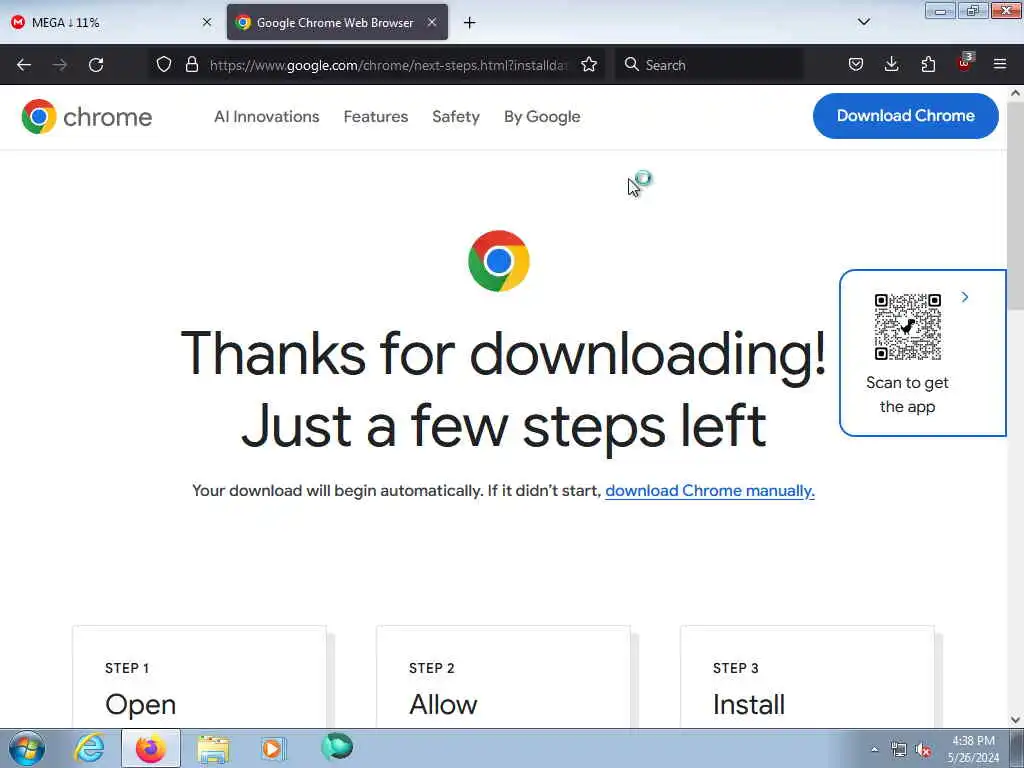Click the scrollbar up arrow
The image size is (1024, 768).
coord(1015,93)
